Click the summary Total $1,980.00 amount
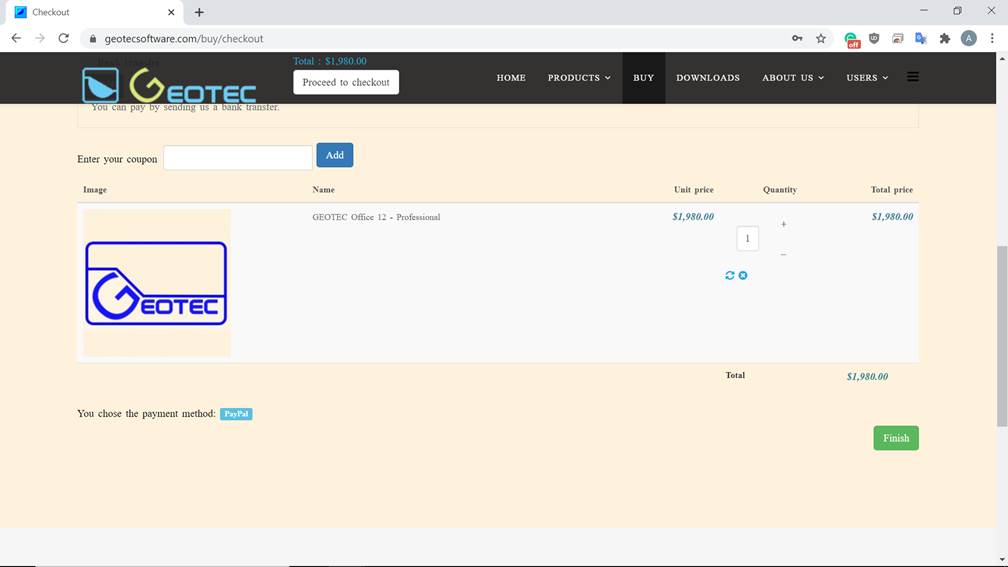Viewport: 1008px width, 567px height. [867, 377]
